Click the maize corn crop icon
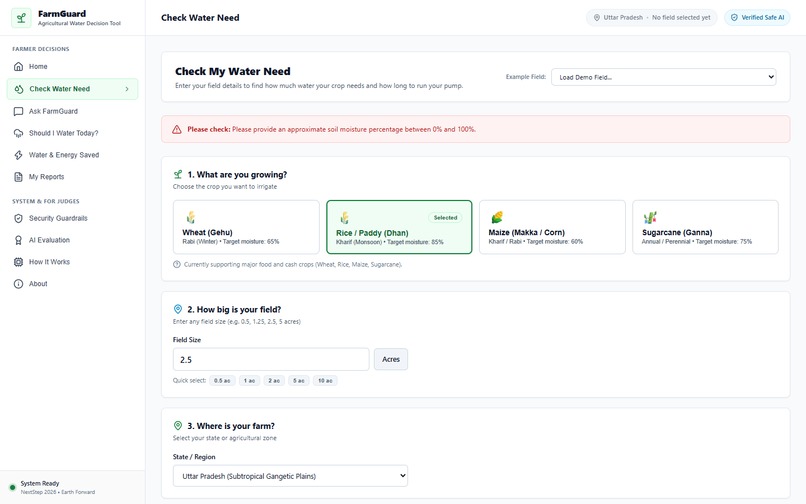The width and height of the screenshot is (806, 504). point(497,218)
